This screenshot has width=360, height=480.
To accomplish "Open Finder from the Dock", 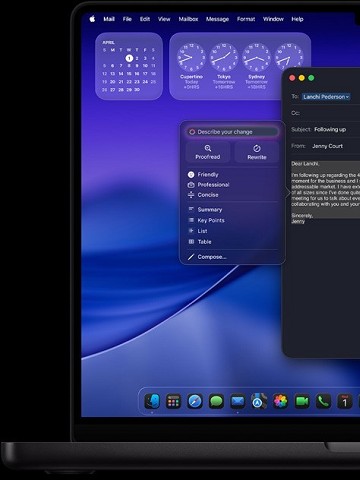I will (x=152, y=401).
